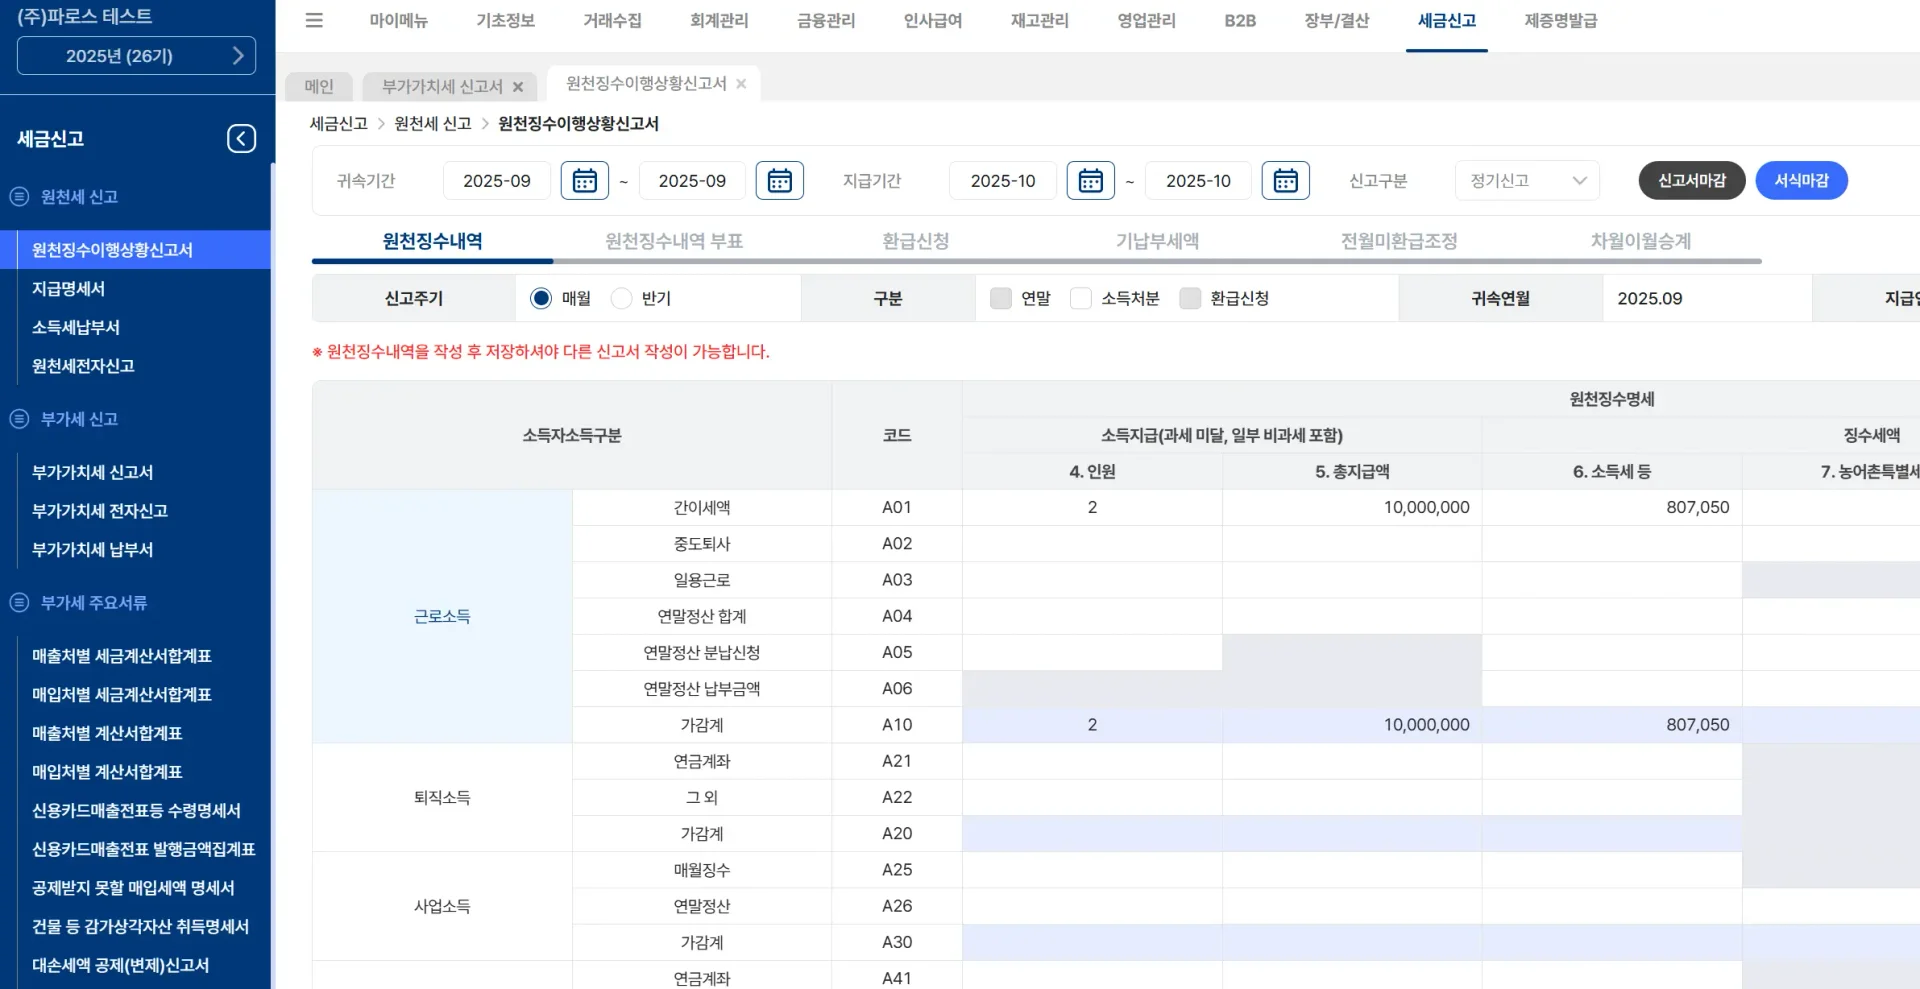Click the 신고서마감 button
Screen dimensions: 1920x989
[1691, 181]
